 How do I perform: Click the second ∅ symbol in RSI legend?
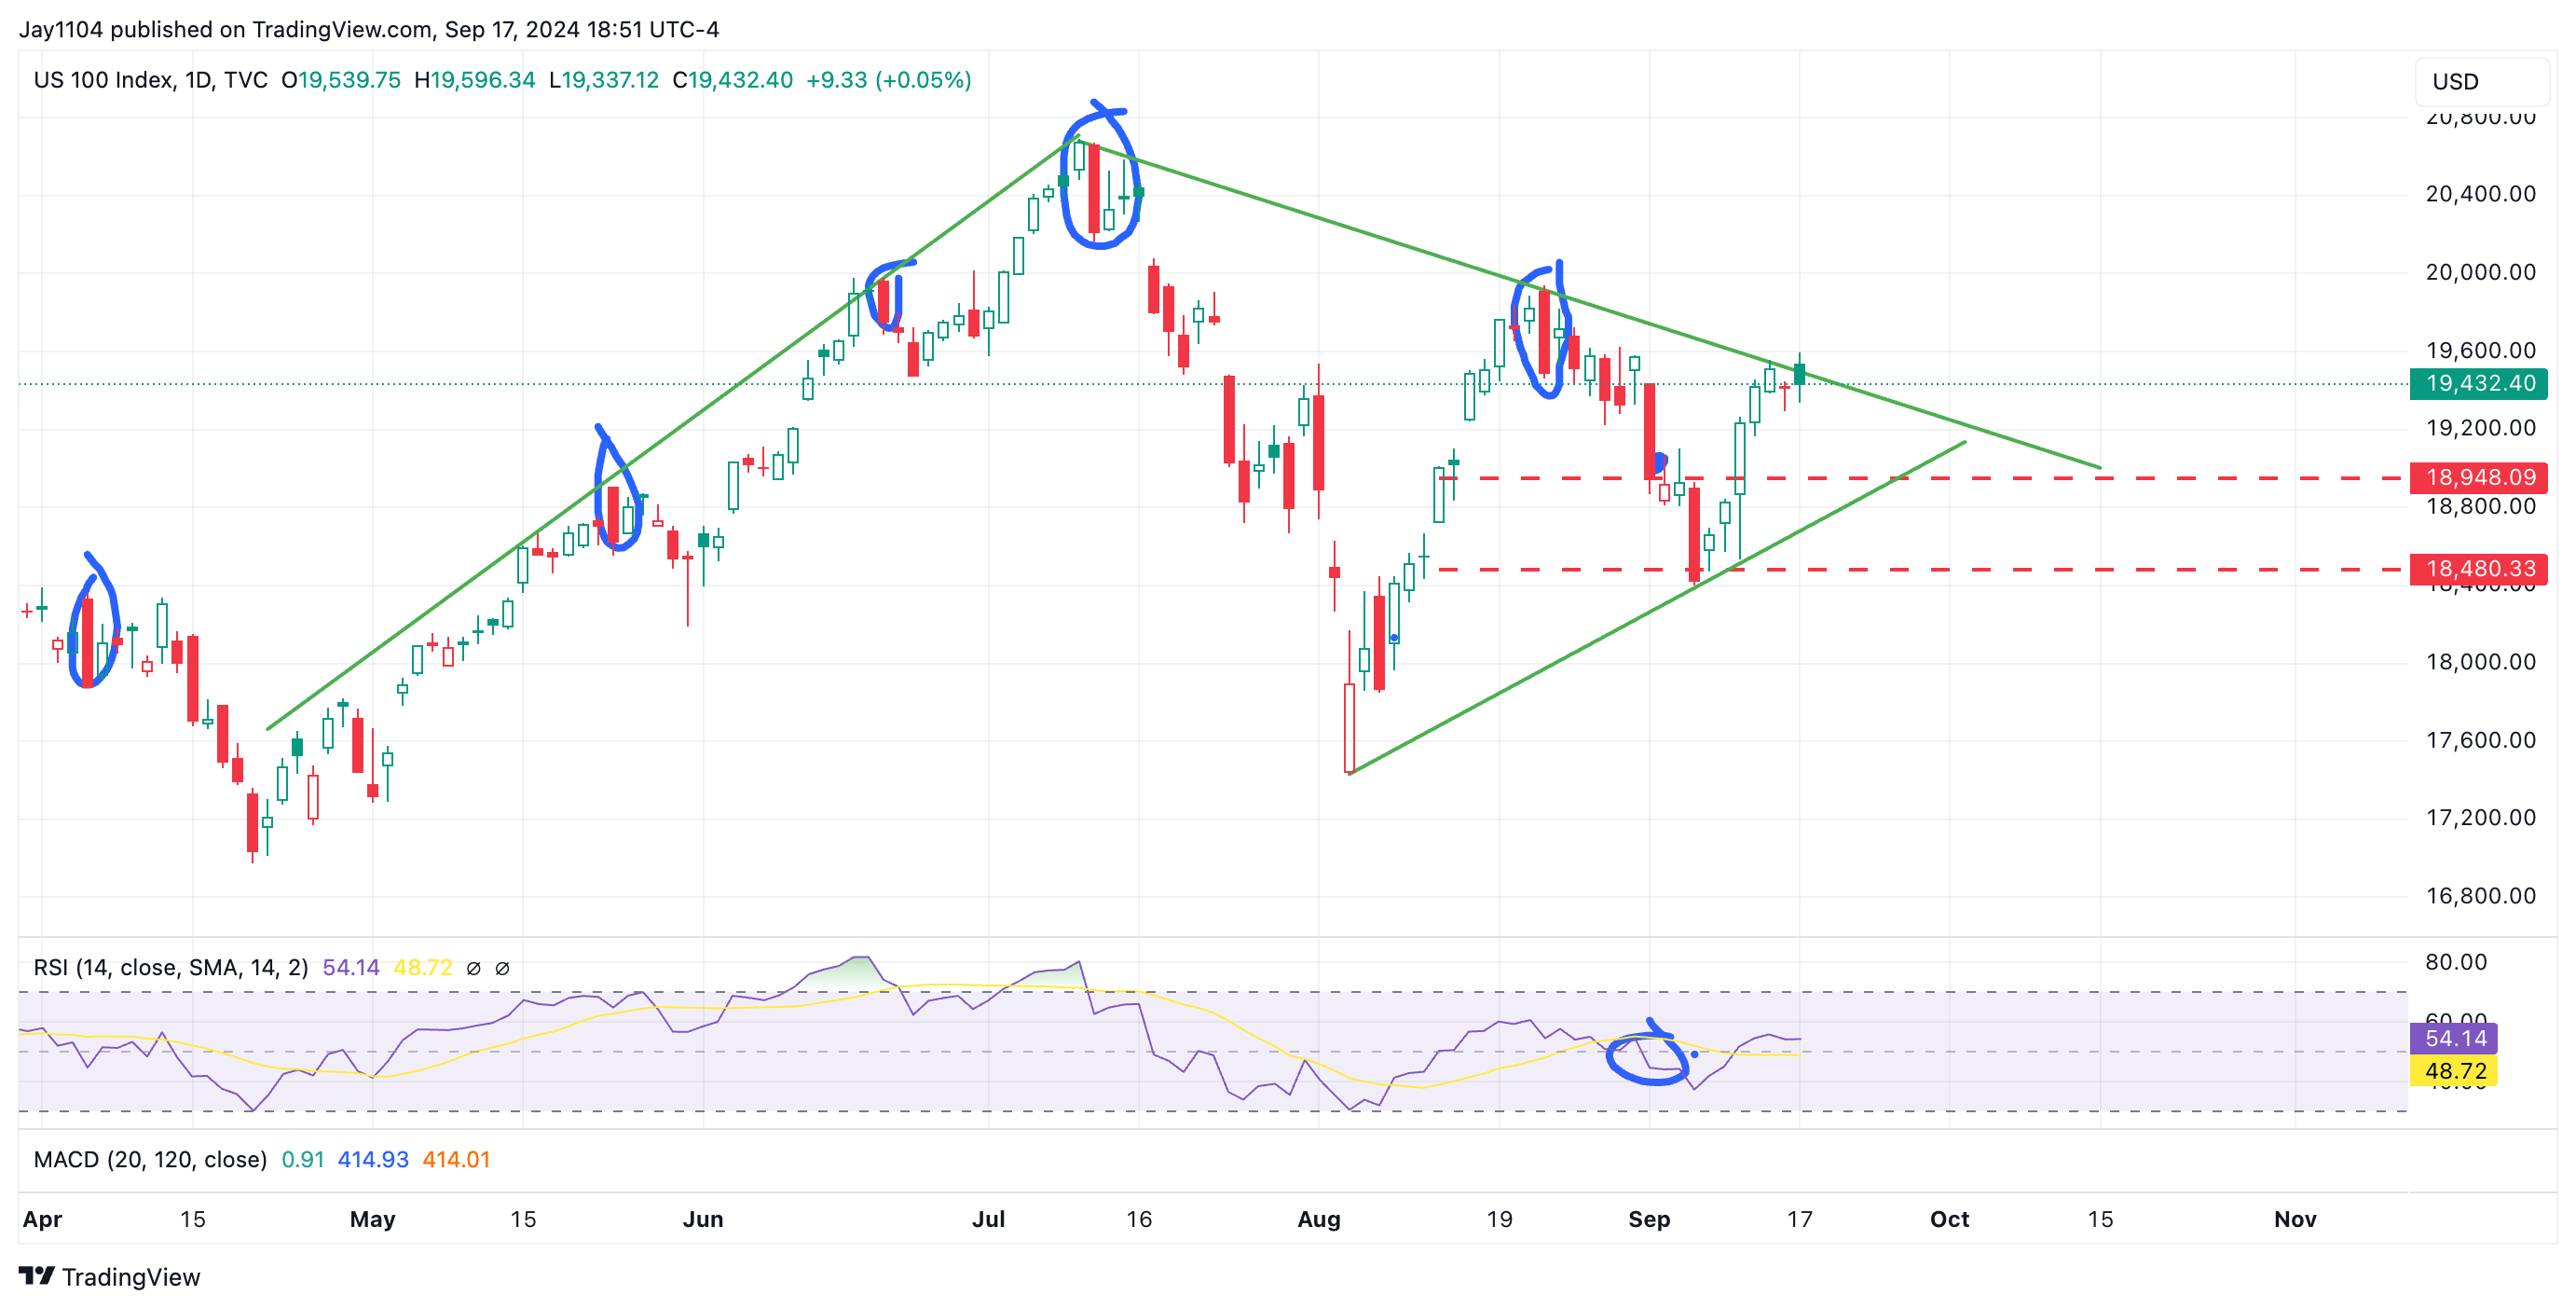[x=503, y=968]
